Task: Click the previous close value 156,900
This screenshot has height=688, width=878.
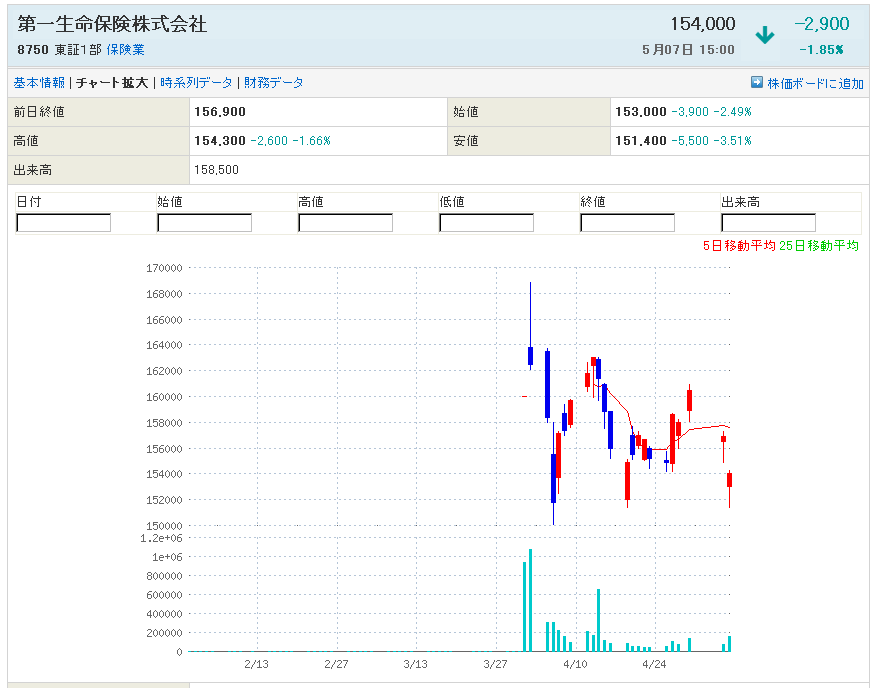Action: (x=220, y=112)
